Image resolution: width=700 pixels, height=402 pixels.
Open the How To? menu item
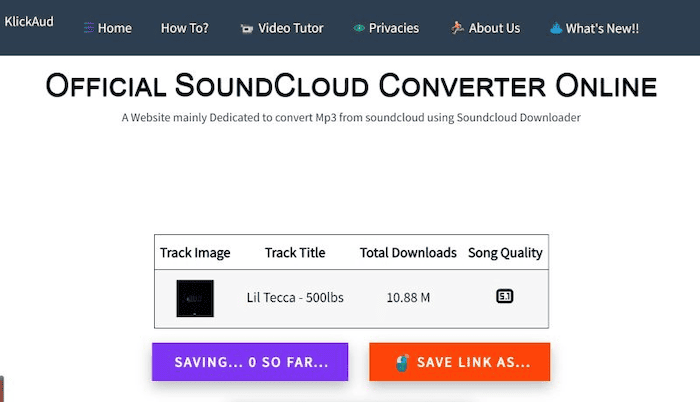(x=184, y=28)
